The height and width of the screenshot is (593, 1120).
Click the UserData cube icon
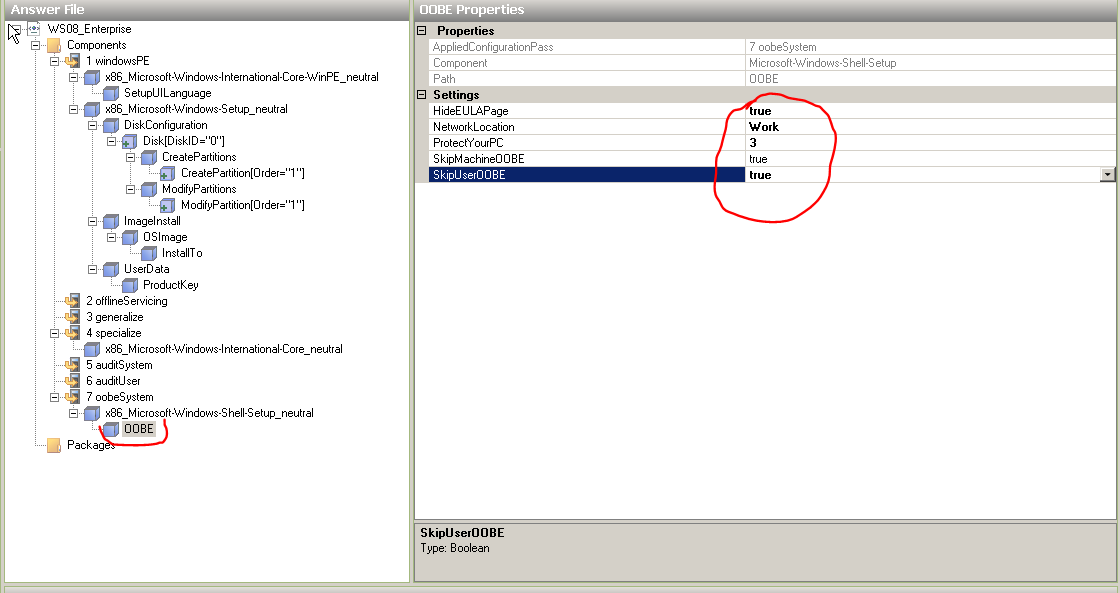(111, 269)
